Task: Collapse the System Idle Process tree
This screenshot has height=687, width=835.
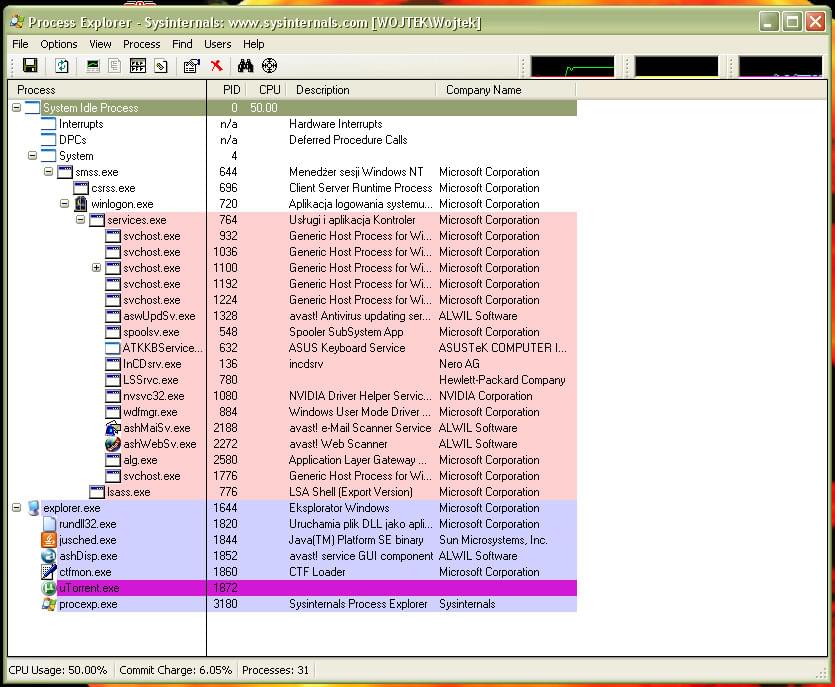Action: (17, 108)
